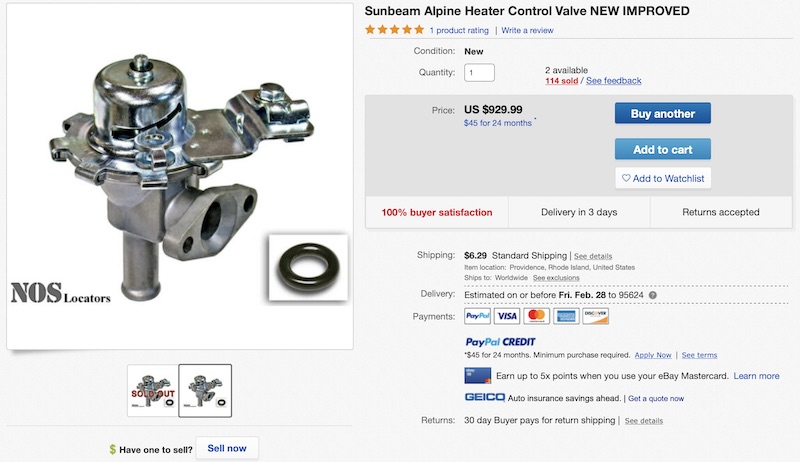This screenshot has width=800, height=462.
Task: Click the Quantity input field
Action: click(x=479, y=72)
